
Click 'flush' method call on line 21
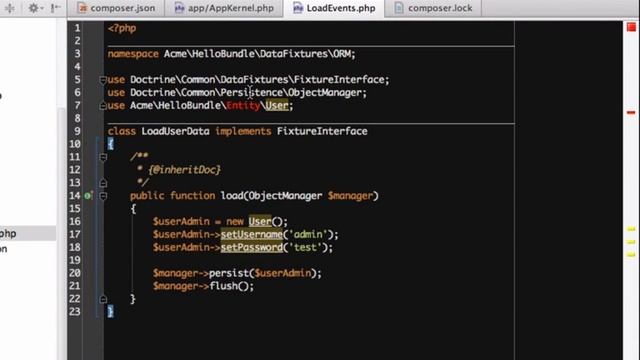click(x=223, y=286)
